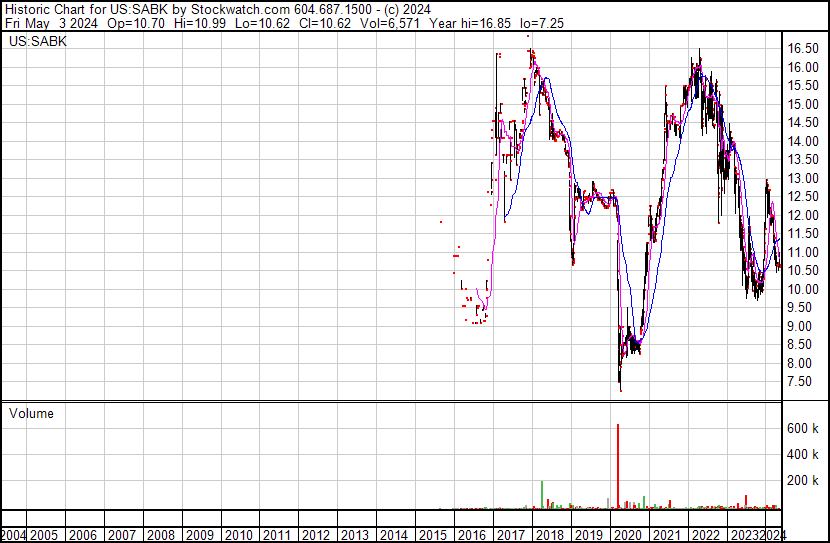Click the Hi=10.99 daily high value
This screenshot has width=830, height=543.
click(x=198, y=23)
